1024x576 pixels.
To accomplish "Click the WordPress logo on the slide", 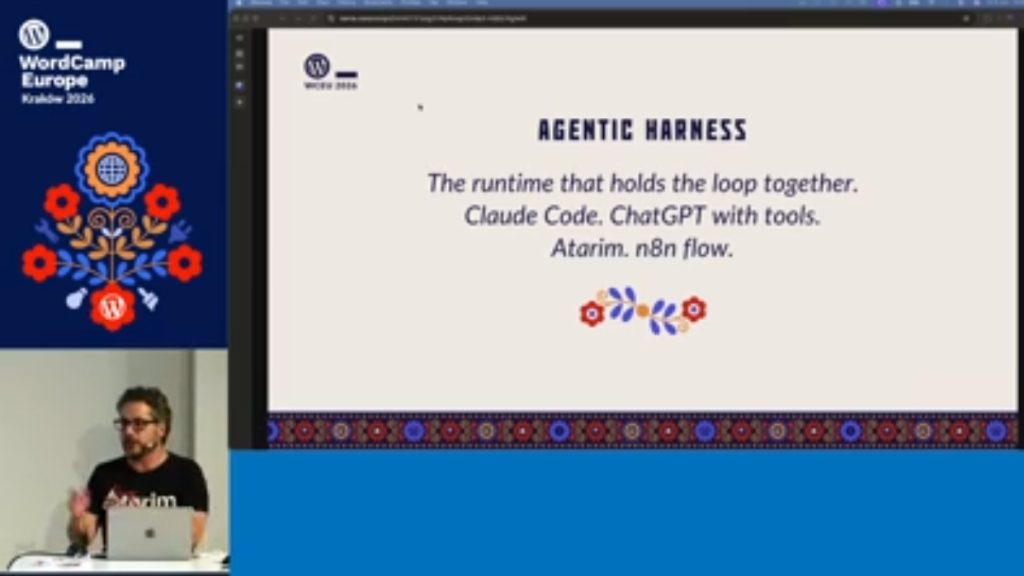I will pos(317,66).
